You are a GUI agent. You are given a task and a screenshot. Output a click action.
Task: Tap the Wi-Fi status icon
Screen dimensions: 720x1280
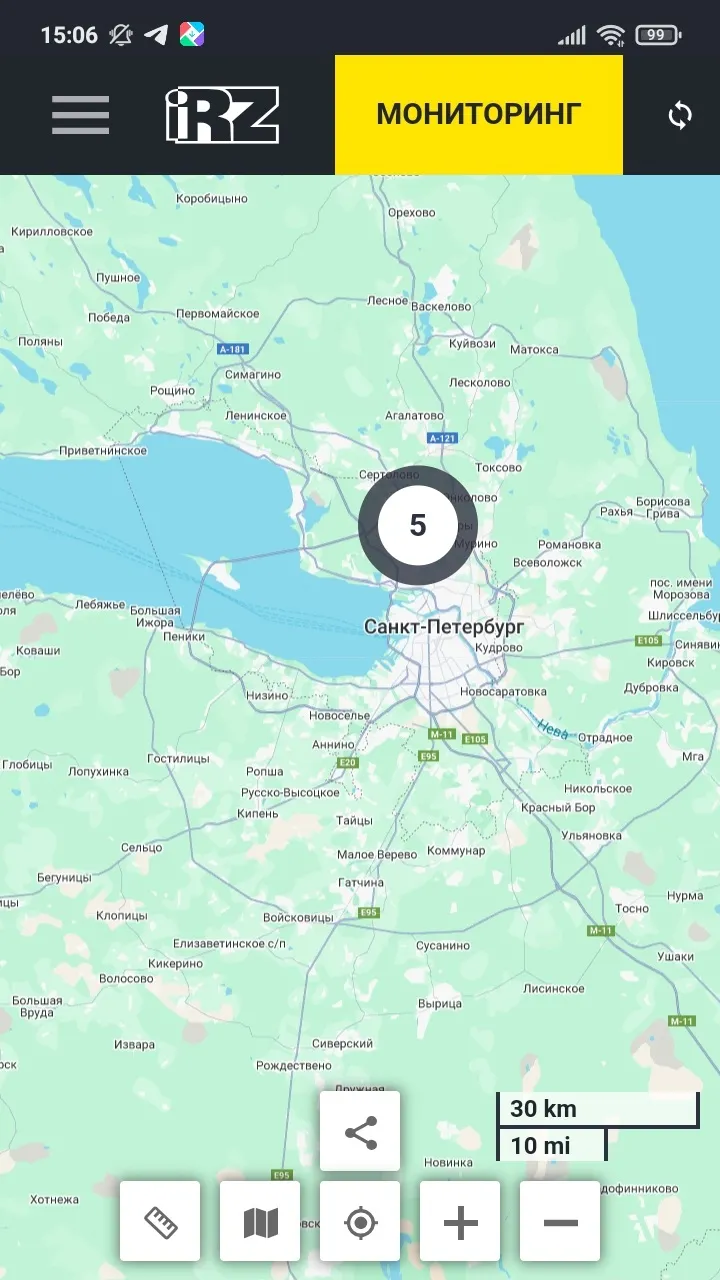pos(611,35)
